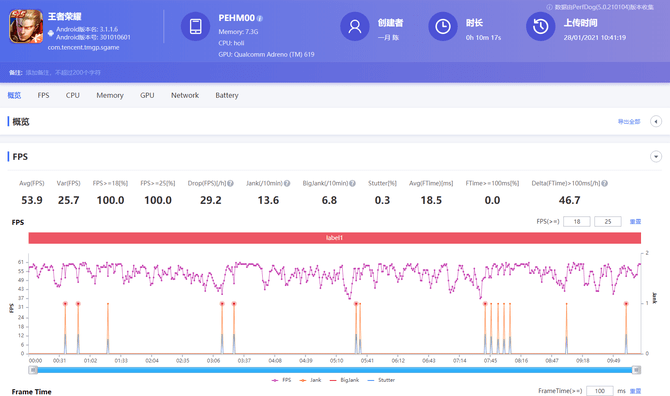Click upload time 28/01/2021 10:41:19
Screen dimensions: 670x396
pos(594,38)
